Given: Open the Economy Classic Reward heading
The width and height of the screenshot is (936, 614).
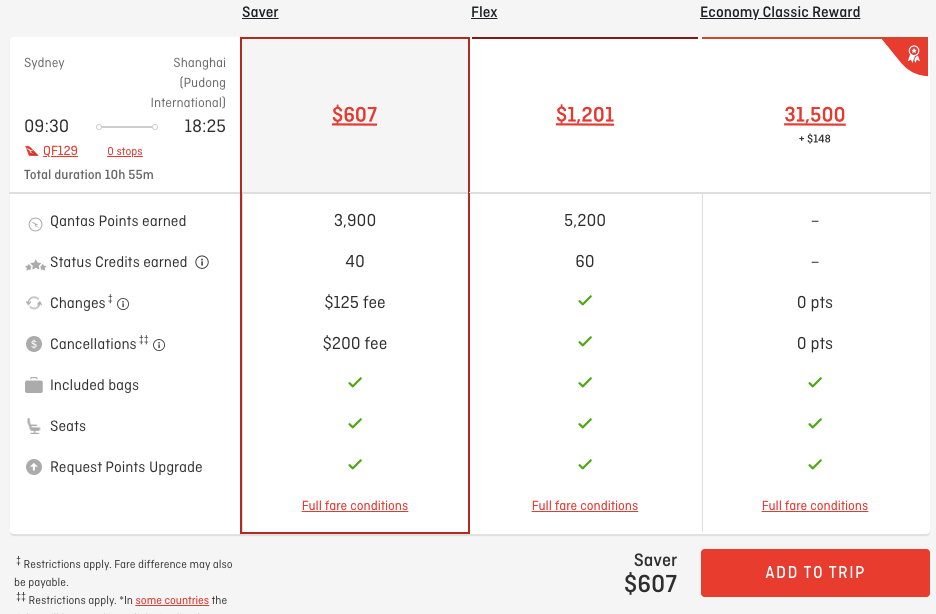Looking at the screenshot, I should (780, 12).
